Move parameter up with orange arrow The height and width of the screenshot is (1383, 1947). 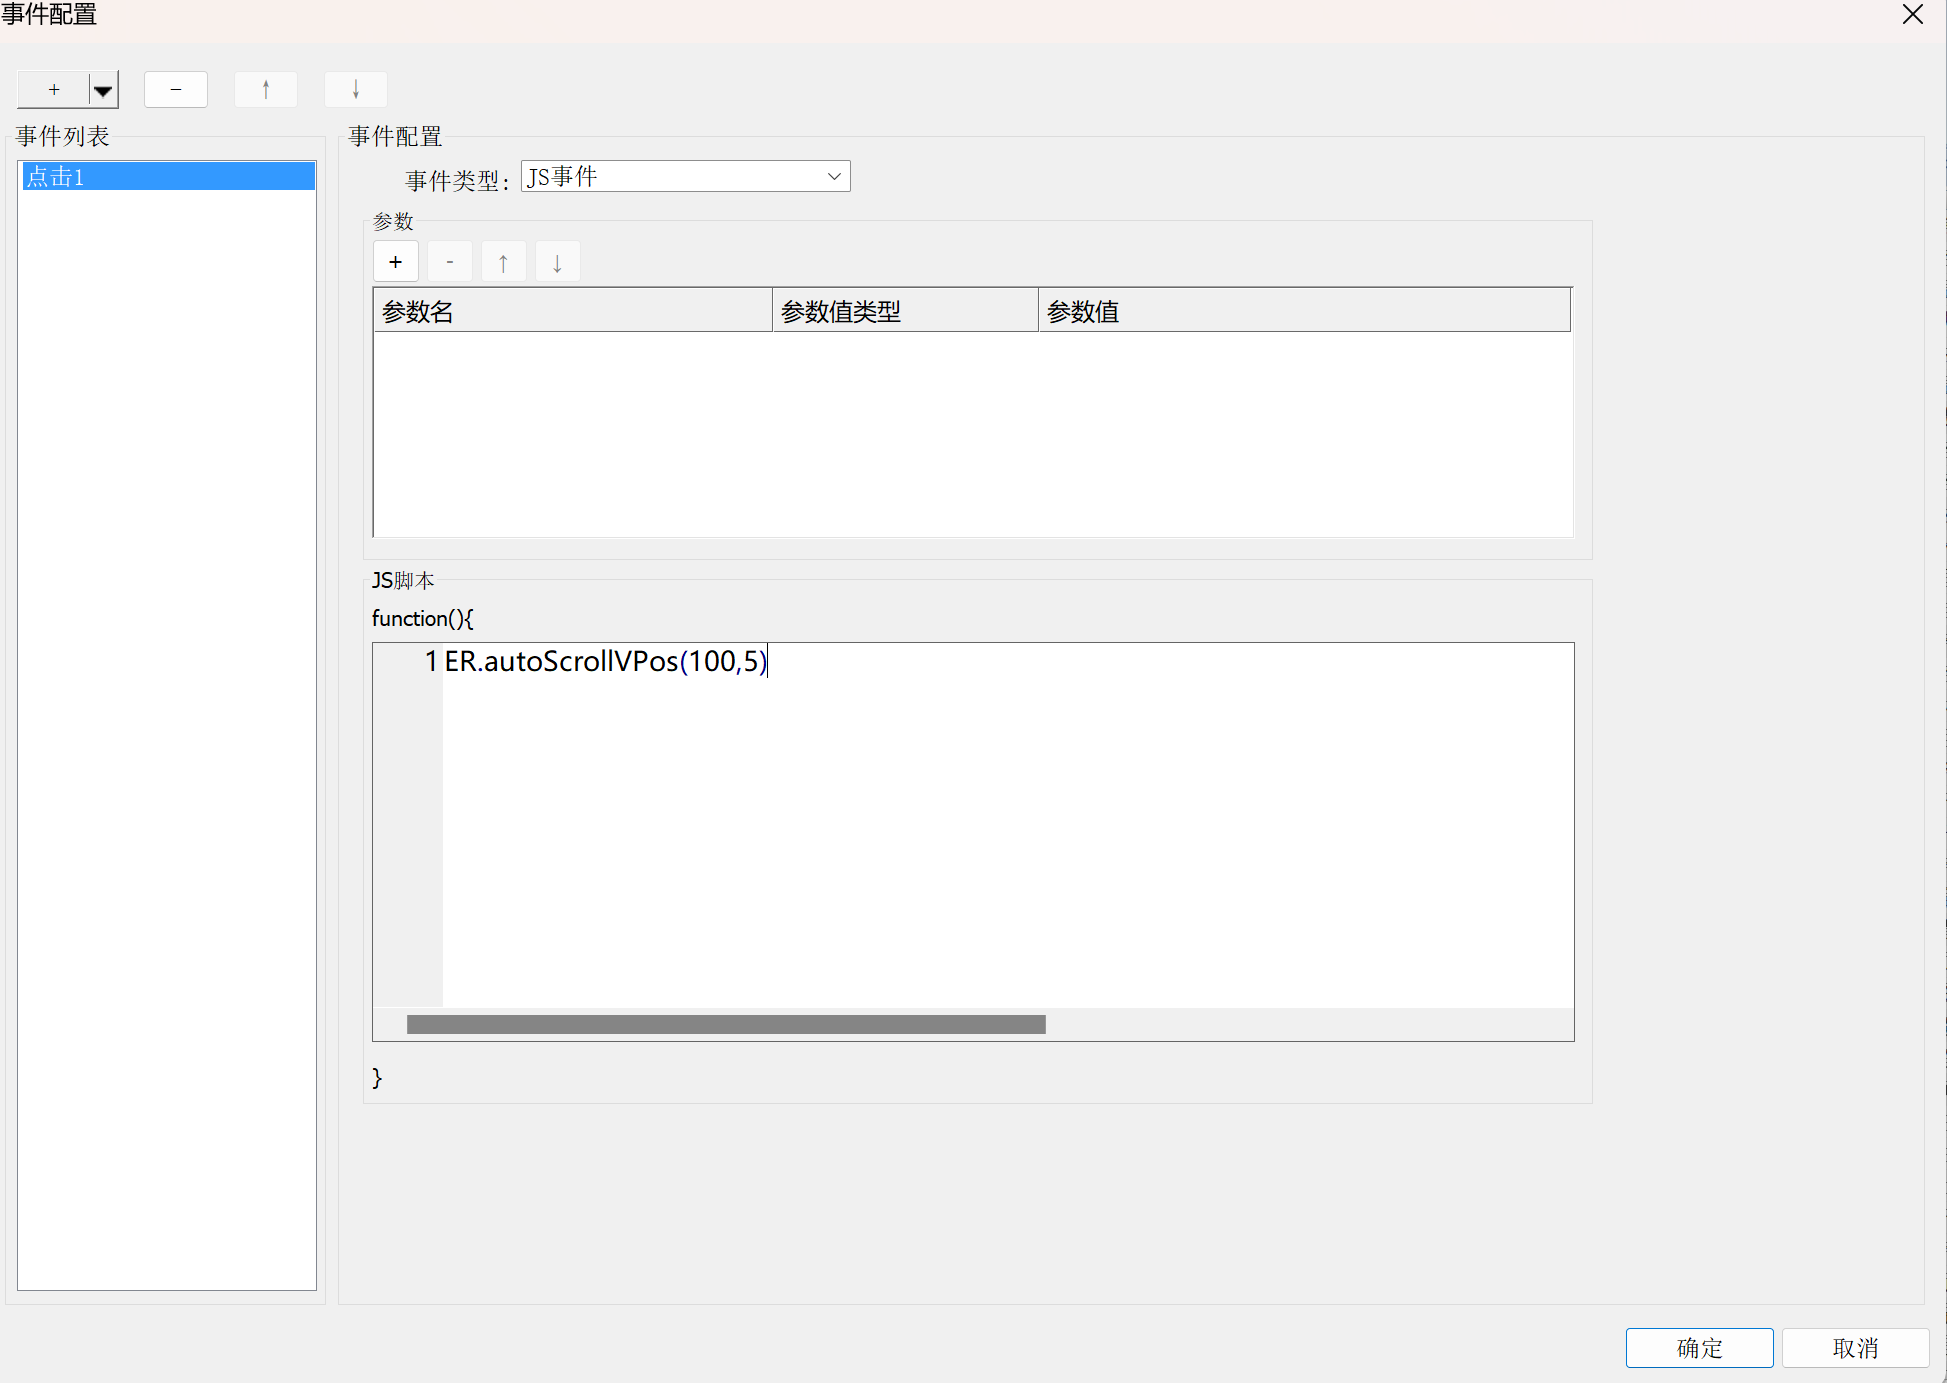click(503, 262)
